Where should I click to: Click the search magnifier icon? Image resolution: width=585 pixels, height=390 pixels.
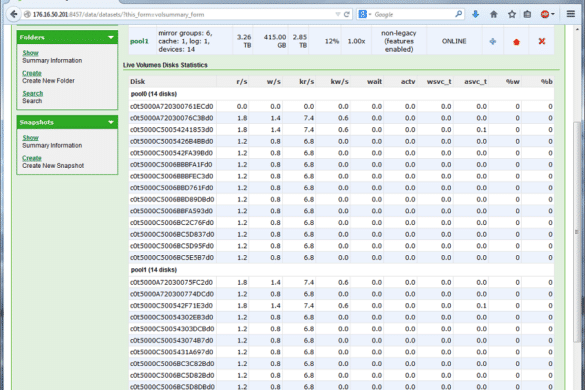tap(459, 14)
